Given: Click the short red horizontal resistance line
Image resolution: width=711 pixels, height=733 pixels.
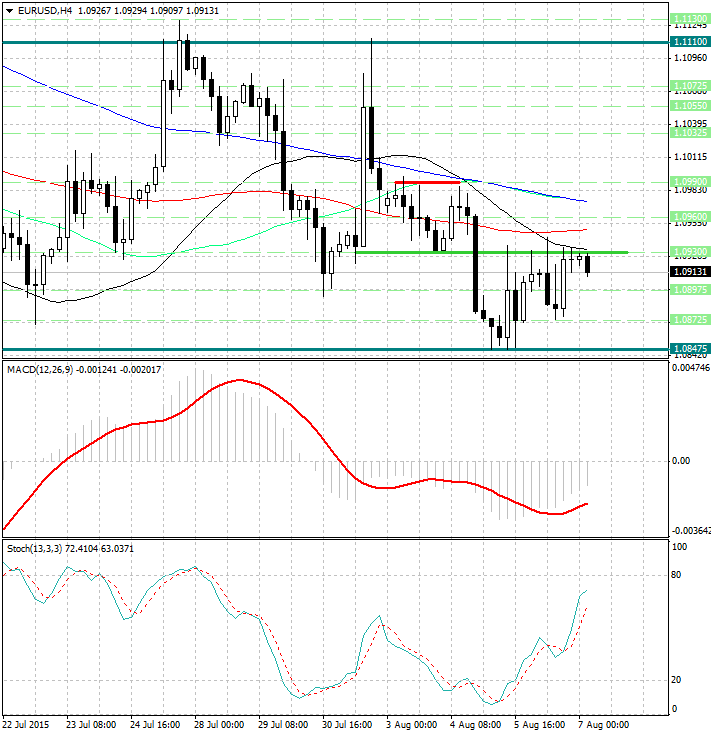Looking at the screenshot, I should (x=427, y=182).
